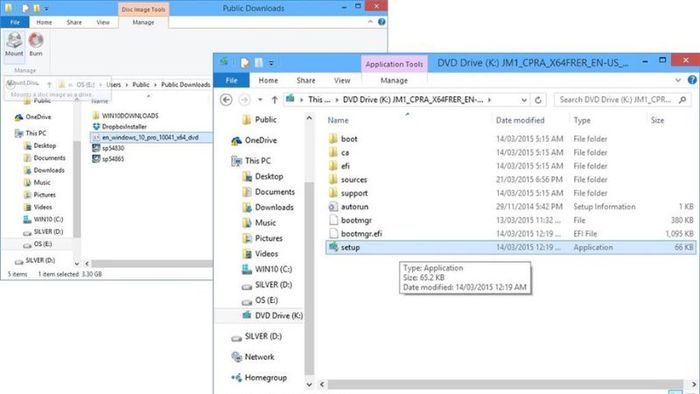The image size is (700, 394).
Task: Open the File tab in DVD Drive window
Action: 231,80
